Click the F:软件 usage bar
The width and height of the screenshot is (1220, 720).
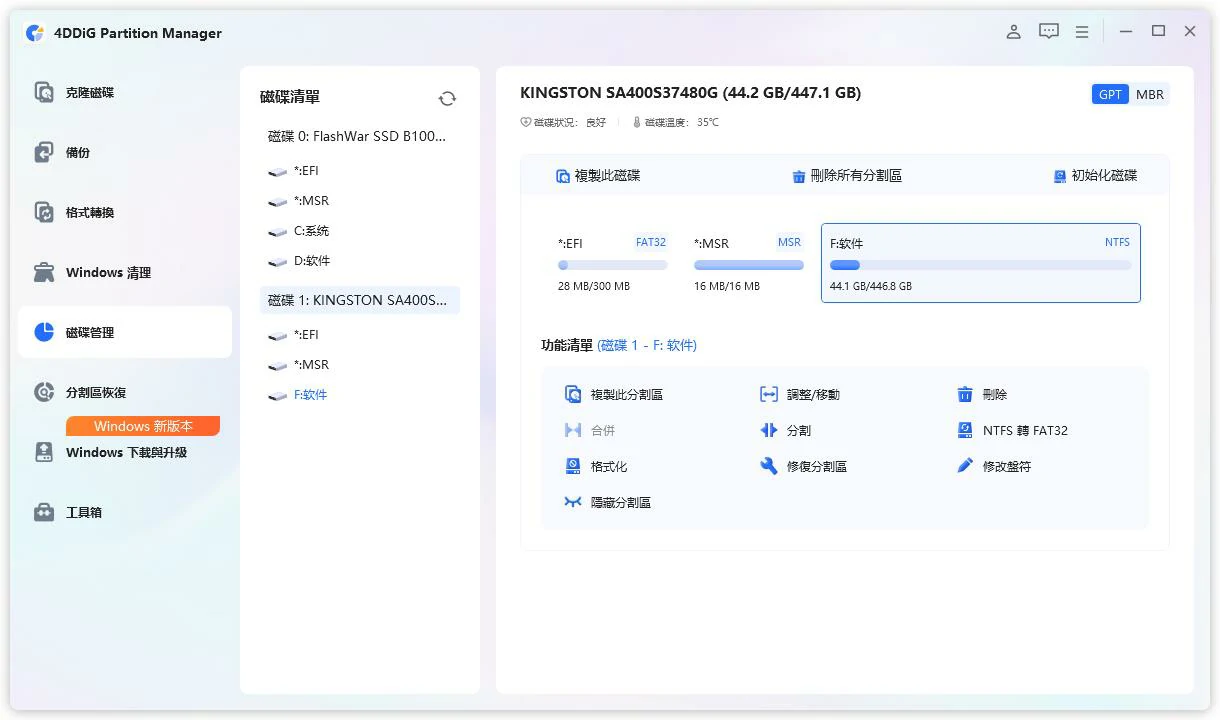981,265
